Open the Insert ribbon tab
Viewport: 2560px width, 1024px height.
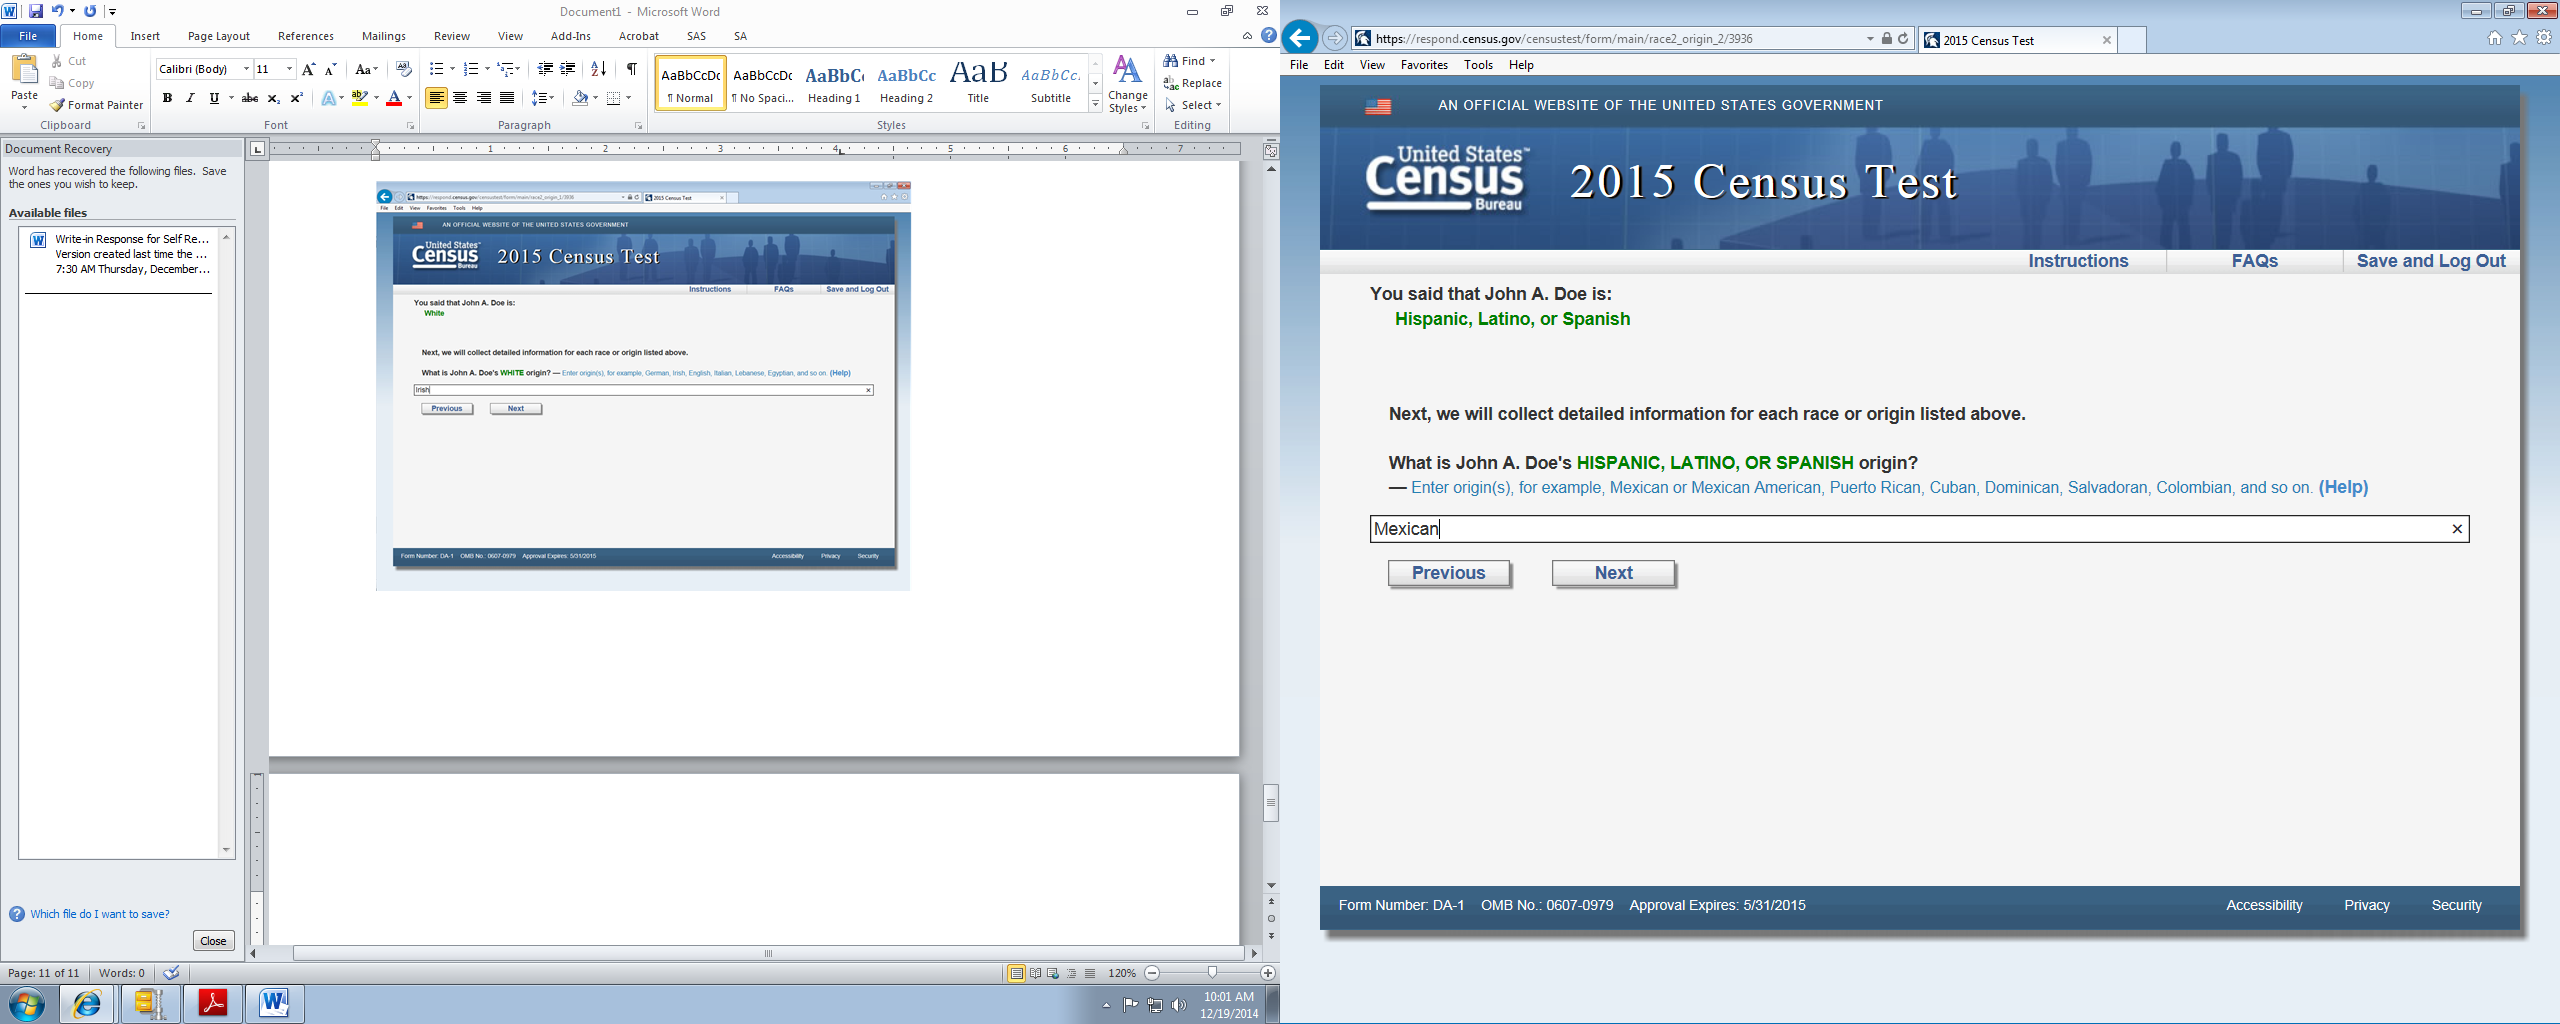pos(145,36)
